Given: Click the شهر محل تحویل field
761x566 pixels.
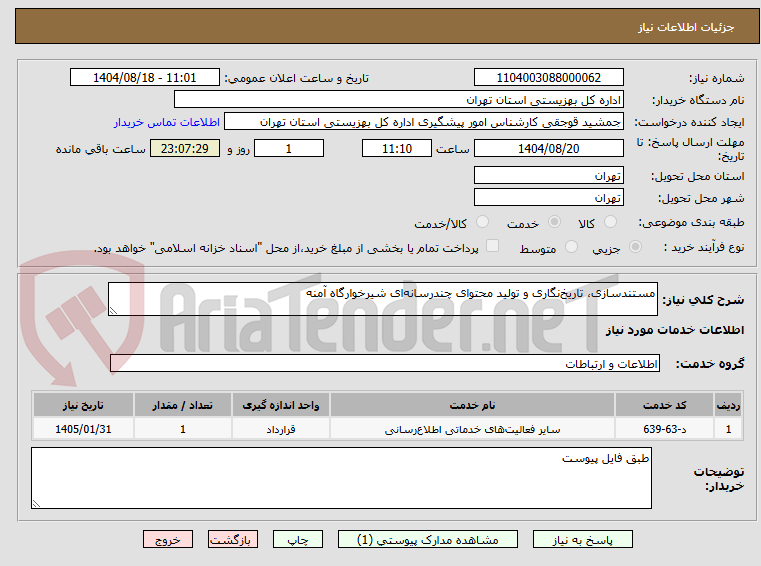Looking at the screenshot, I should [x=548, y=198].
